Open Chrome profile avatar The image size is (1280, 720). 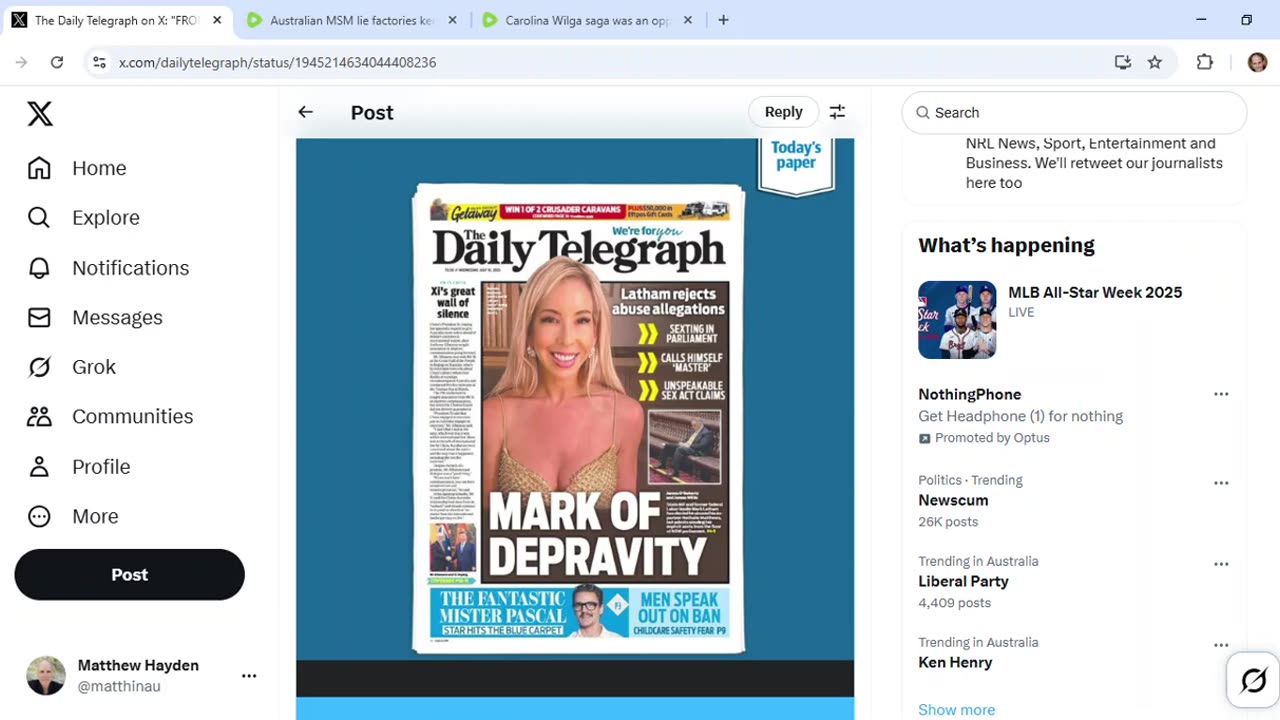[1257, 62]
